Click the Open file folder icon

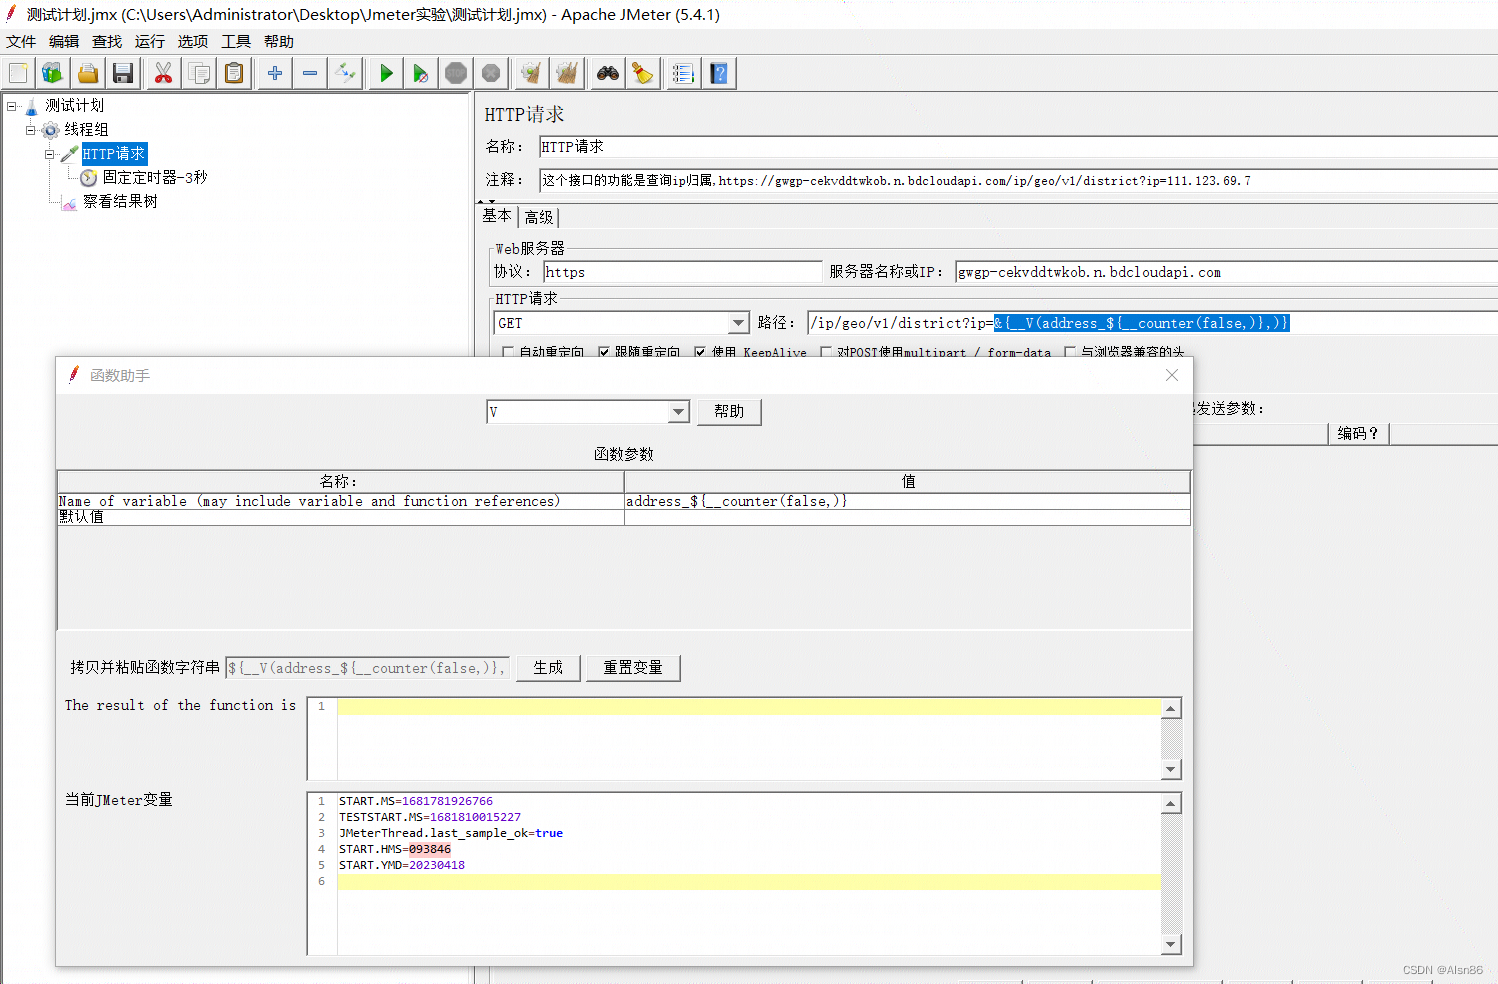click(88, 73)
